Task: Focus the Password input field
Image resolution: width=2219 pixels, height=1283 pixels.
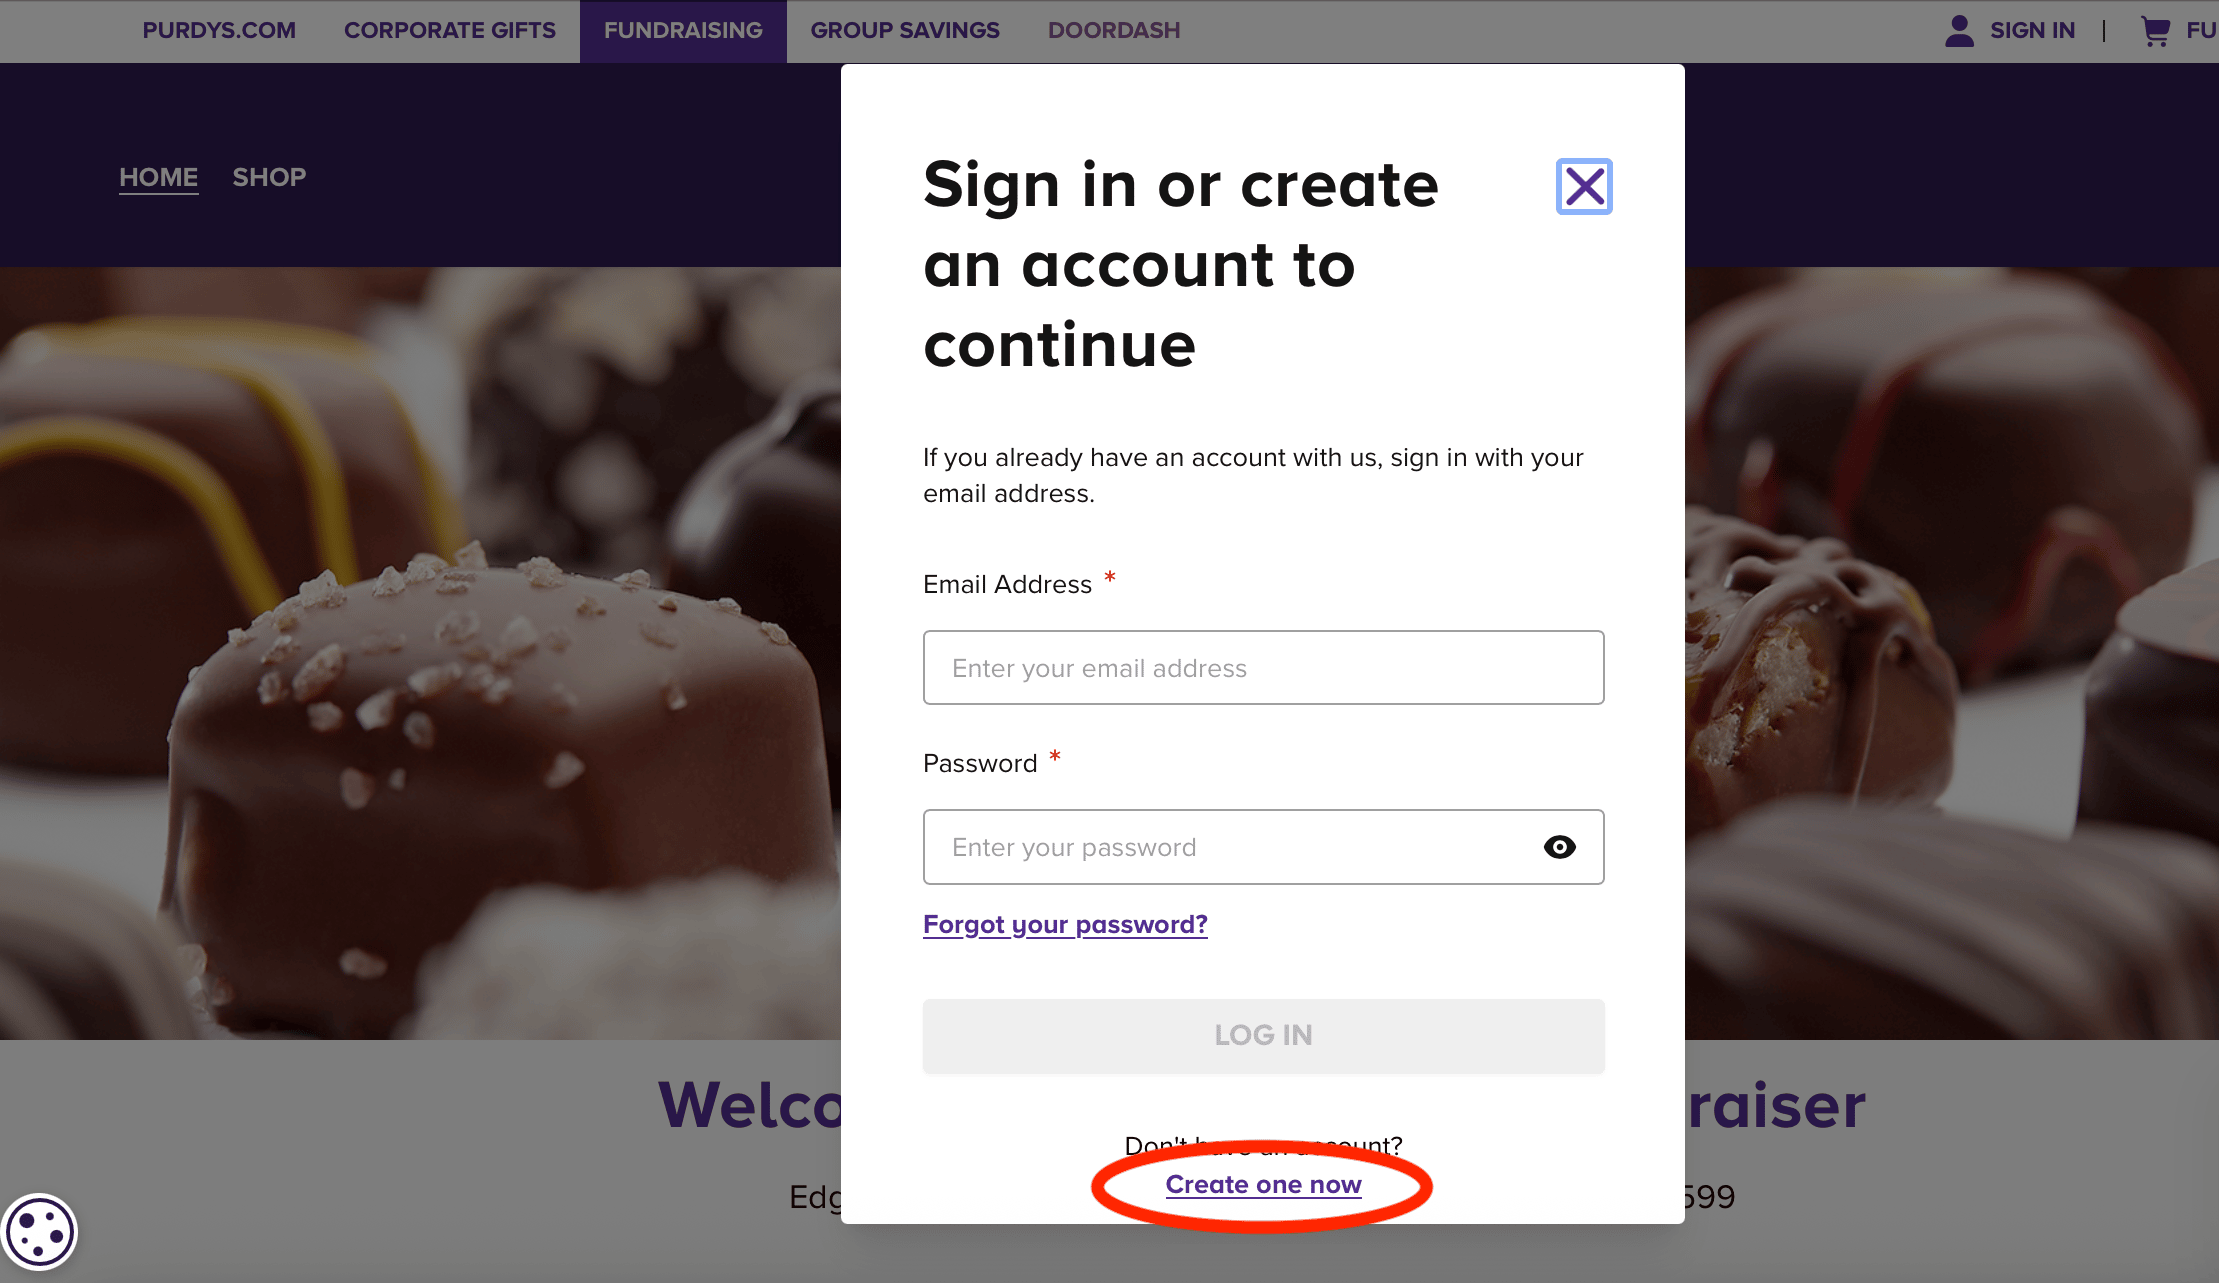Action: [x=1230, y=847]
